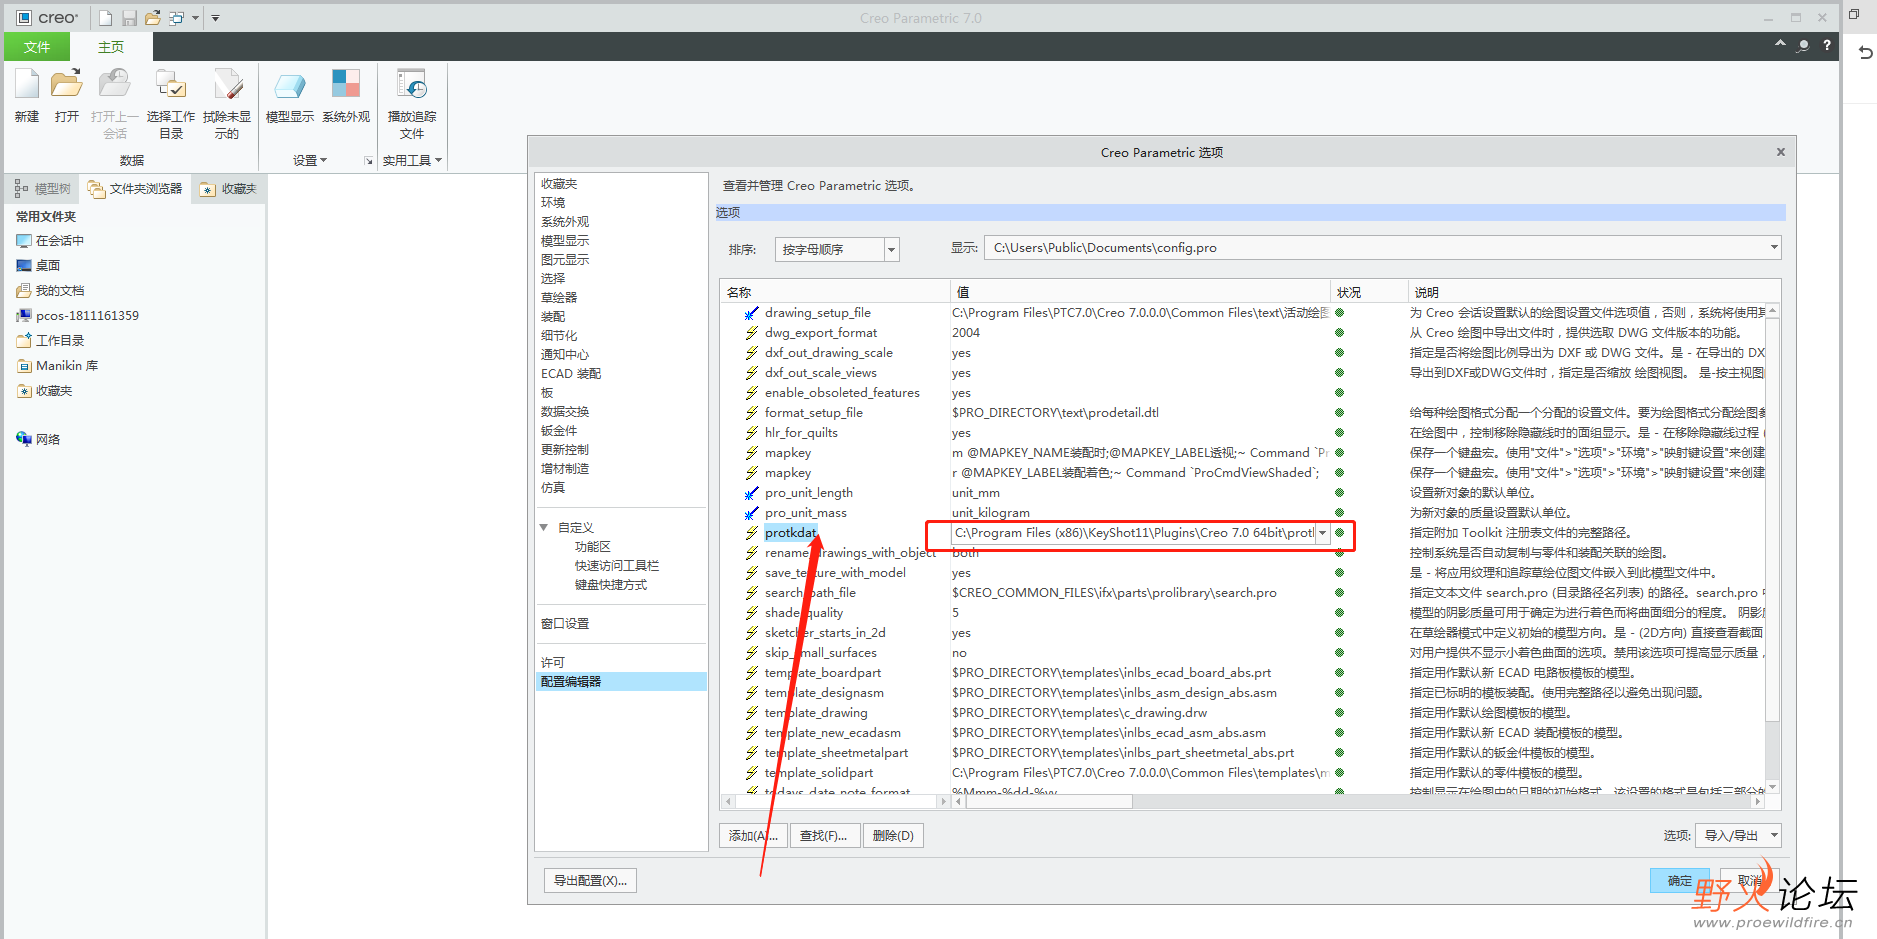This screenshot has height=939, width=1877.
Task: Click the 系统外观 ribbon icon
Action: 346,97
